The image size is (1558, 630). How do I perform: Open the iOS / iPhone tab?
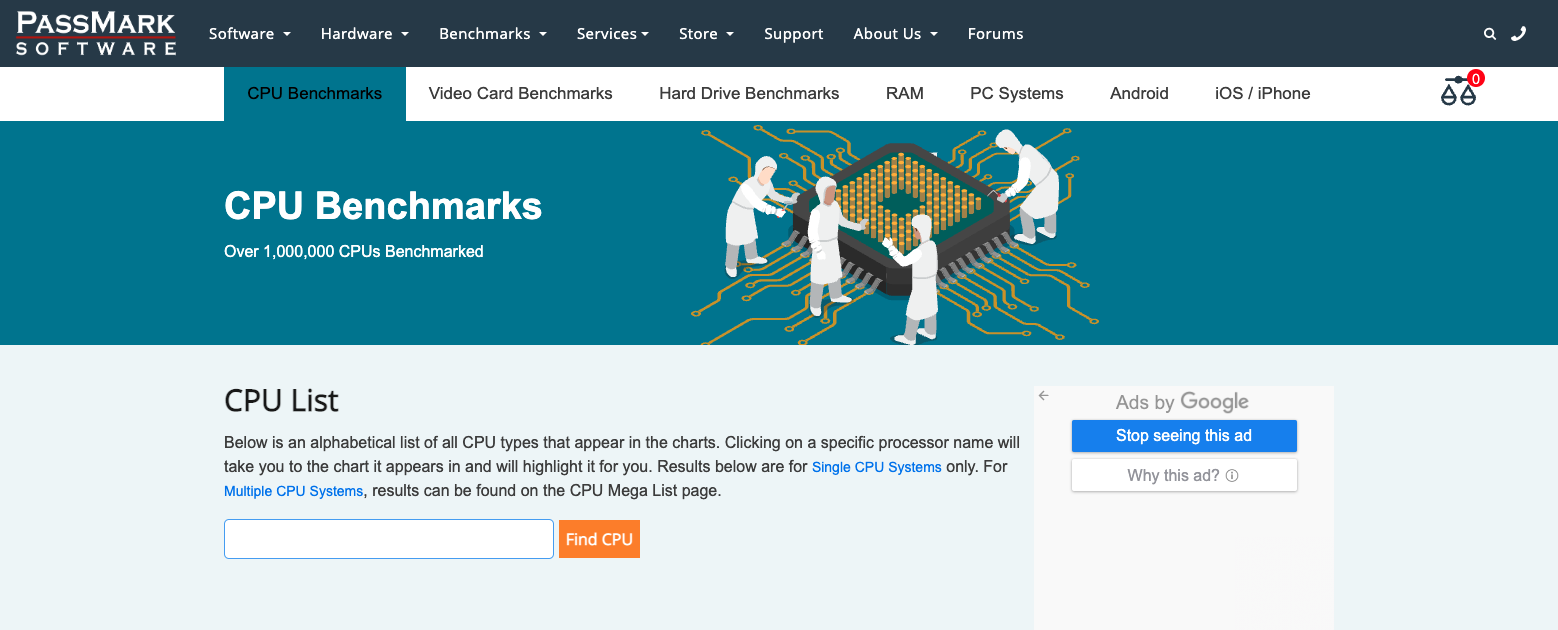point(1262,93)
